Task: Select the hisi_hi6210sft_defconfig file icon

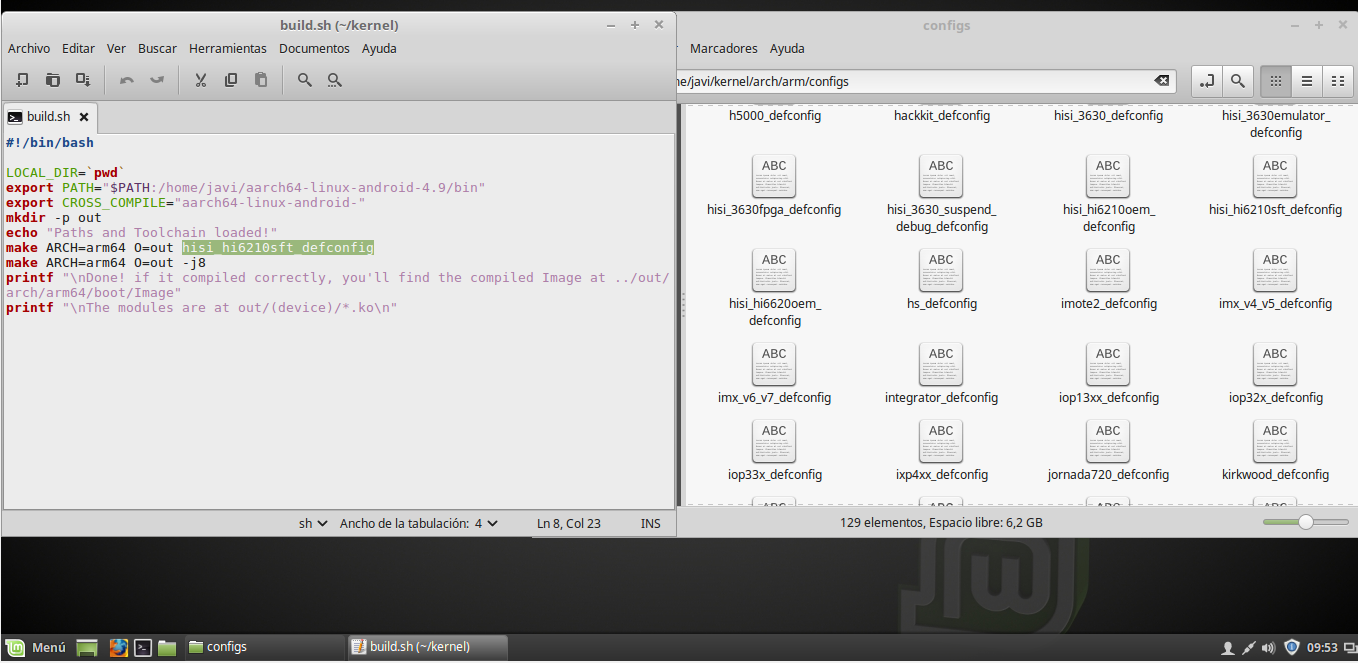Action: pos(1275,177)
